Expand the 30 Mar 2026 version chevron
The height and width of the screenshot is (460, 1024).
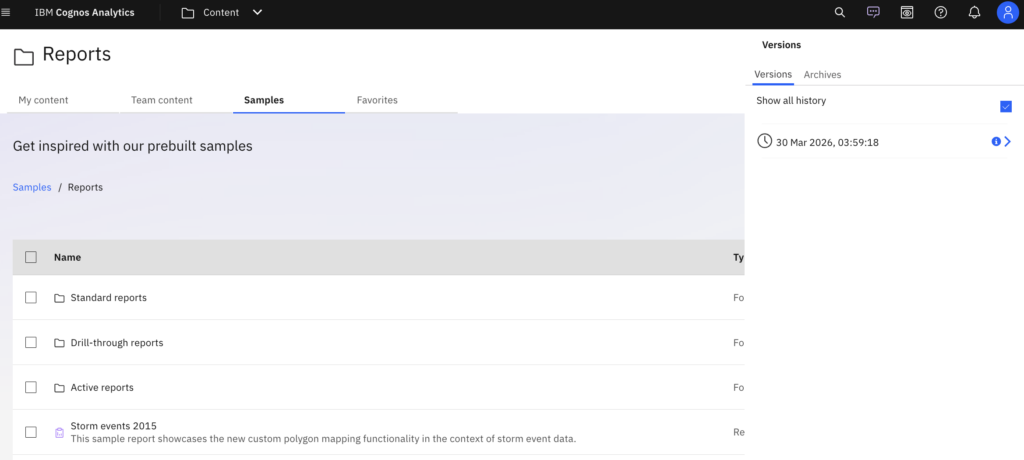(1007, 142)
